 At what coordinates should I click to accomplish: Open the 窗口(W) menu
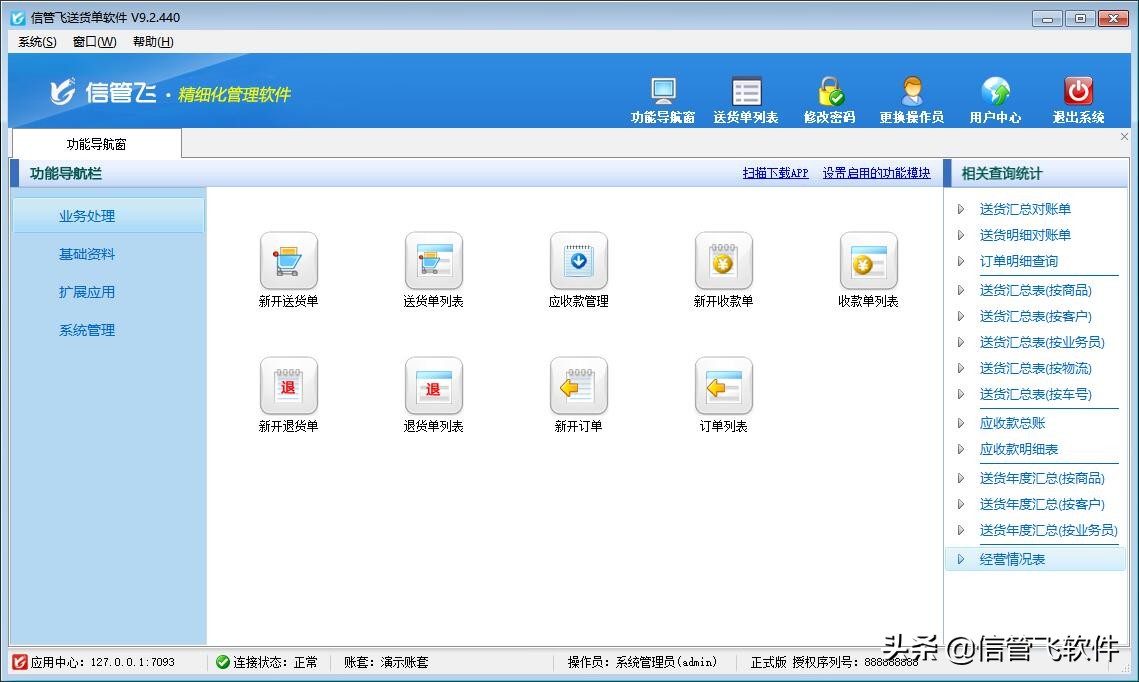94,41
